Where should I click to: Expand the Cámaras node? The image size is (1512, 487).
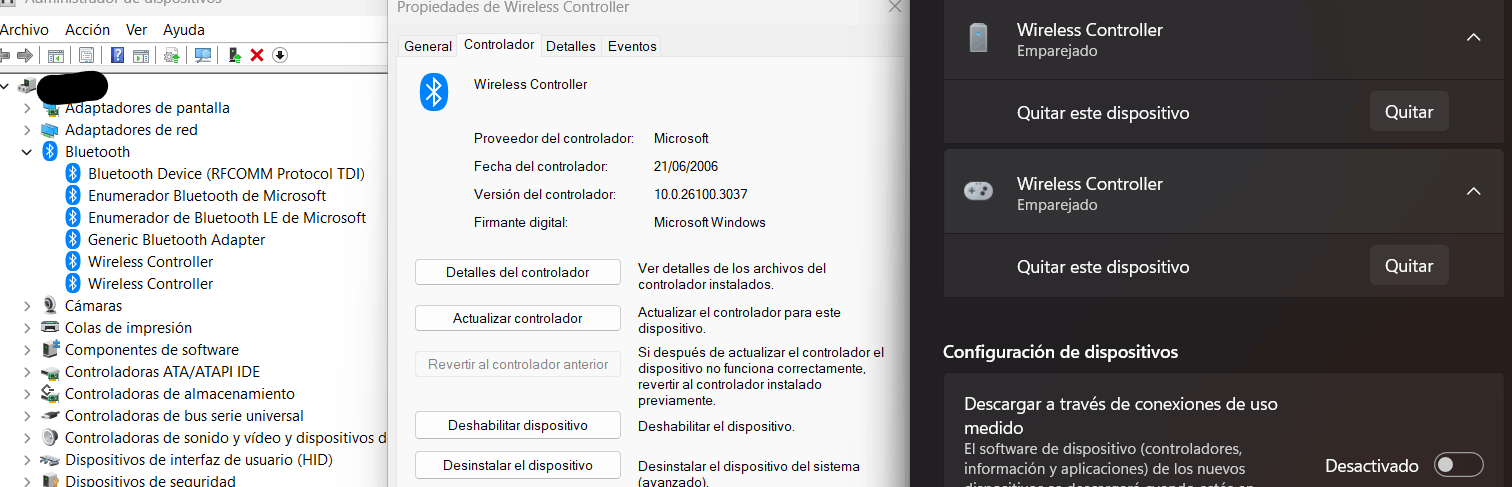pos(27,306)
